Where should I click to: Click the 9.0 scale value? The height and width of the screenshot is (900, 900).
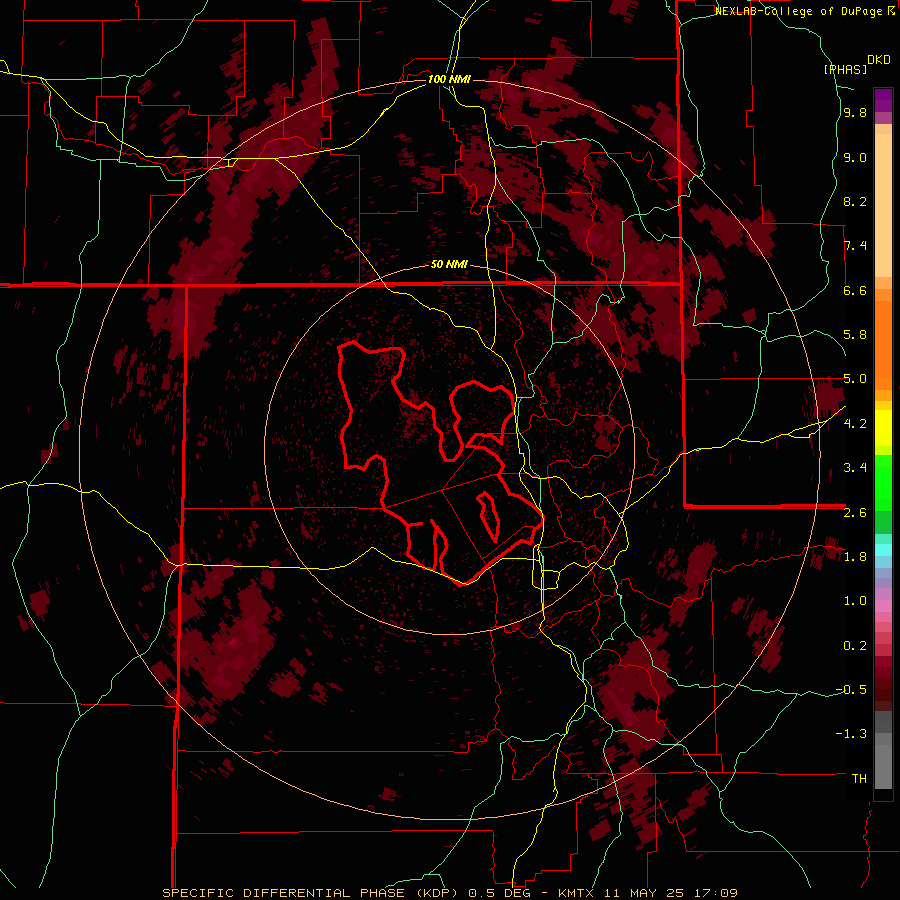tap(855, 158)
